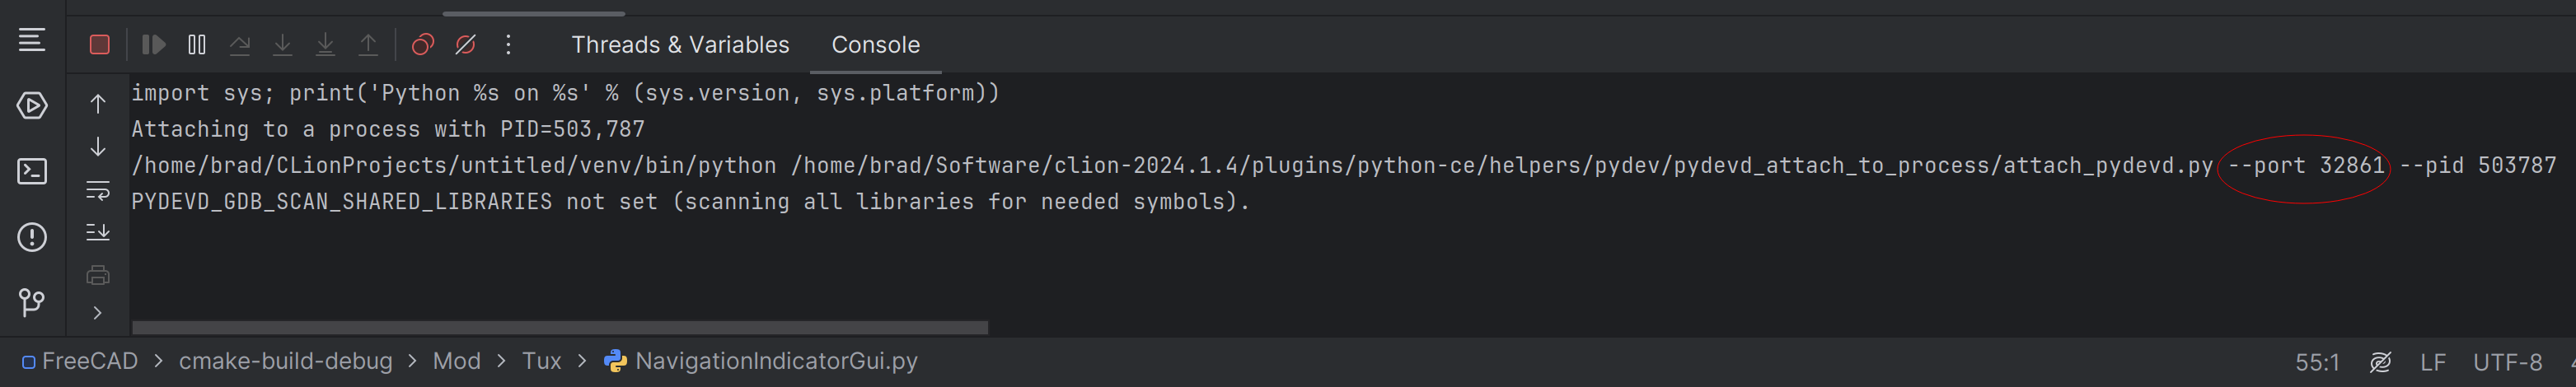
Task: Enable scroll to end of console
Action: (98, 232)
